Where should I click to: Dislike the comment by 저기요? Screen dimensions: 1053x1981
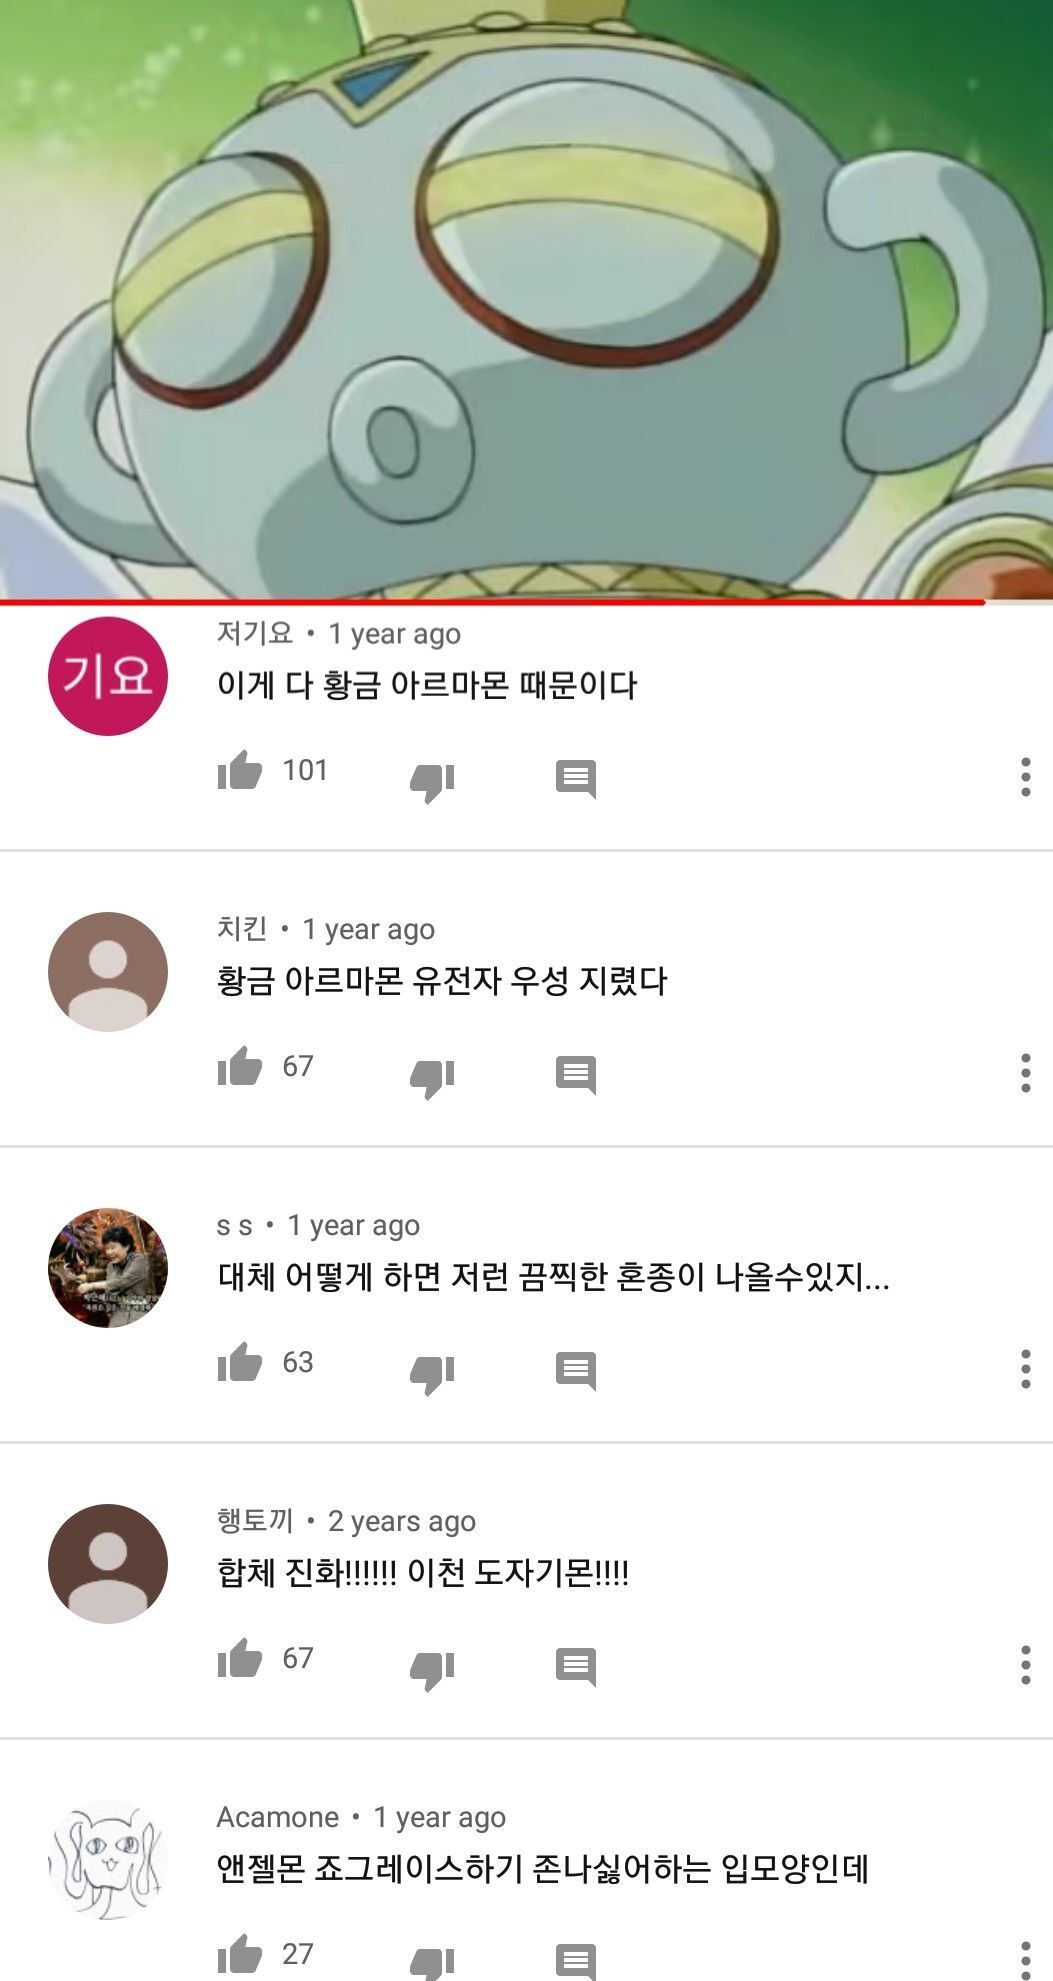(432, 782)
